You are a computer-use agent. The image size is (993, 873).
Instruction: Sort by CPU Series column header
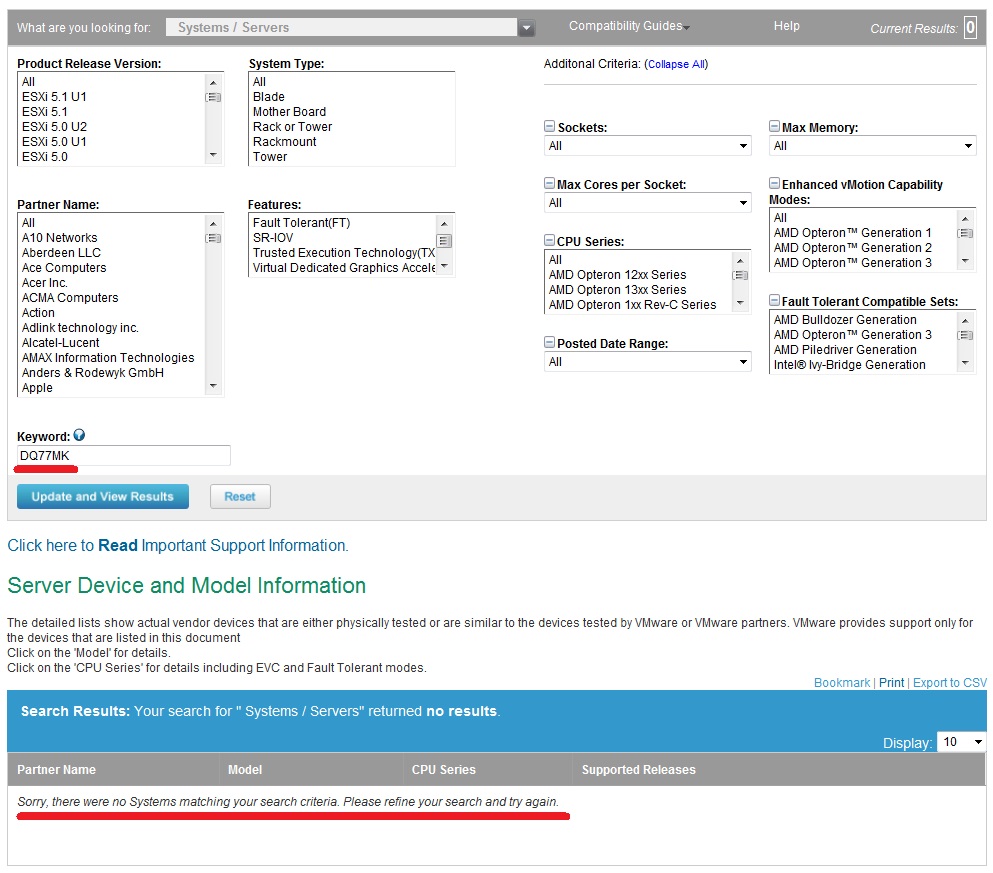tap(443, 770)
